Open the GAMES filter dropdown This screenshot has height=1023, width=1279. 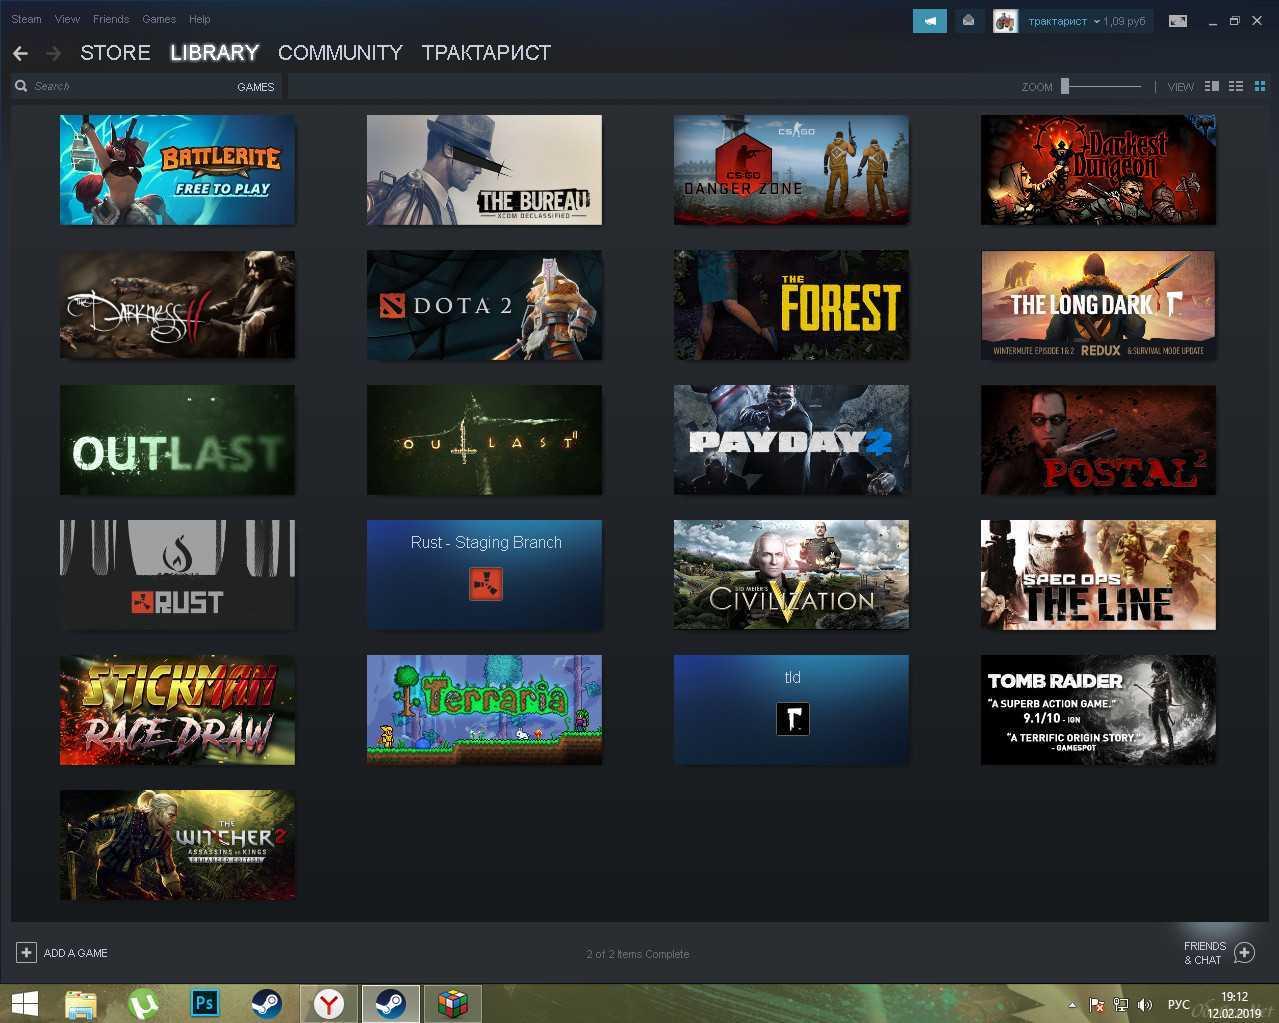click(255, 87)
